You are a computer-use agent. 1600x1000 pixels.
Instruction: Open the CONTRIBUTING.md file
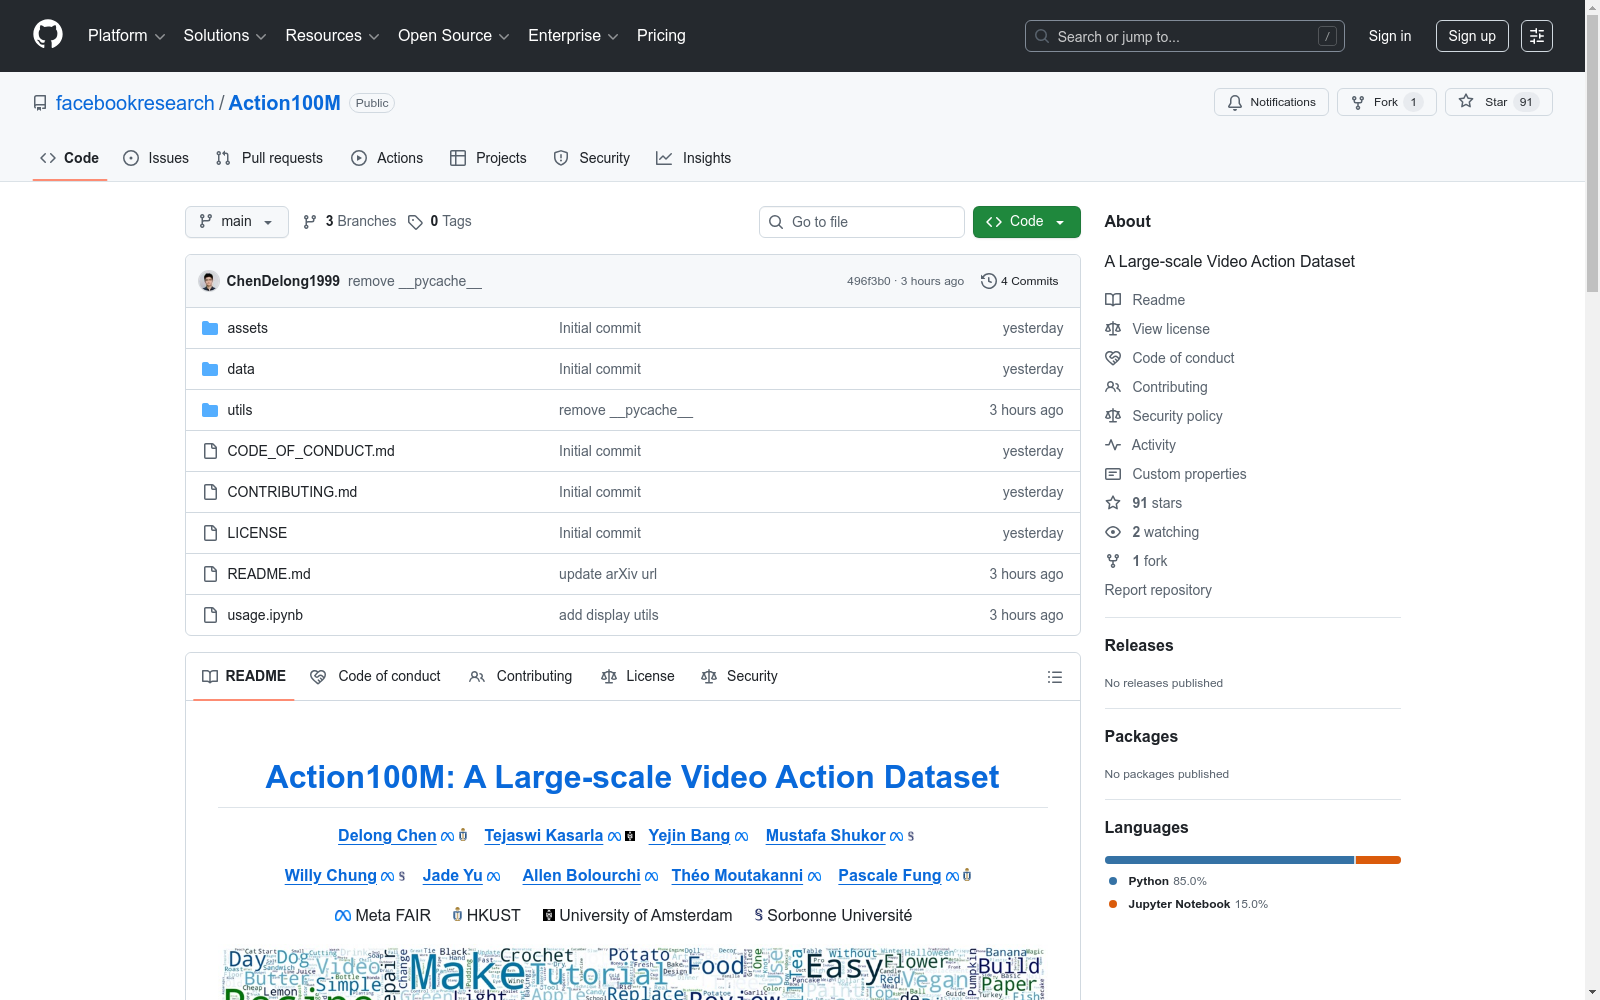click(x=292, y=492)
